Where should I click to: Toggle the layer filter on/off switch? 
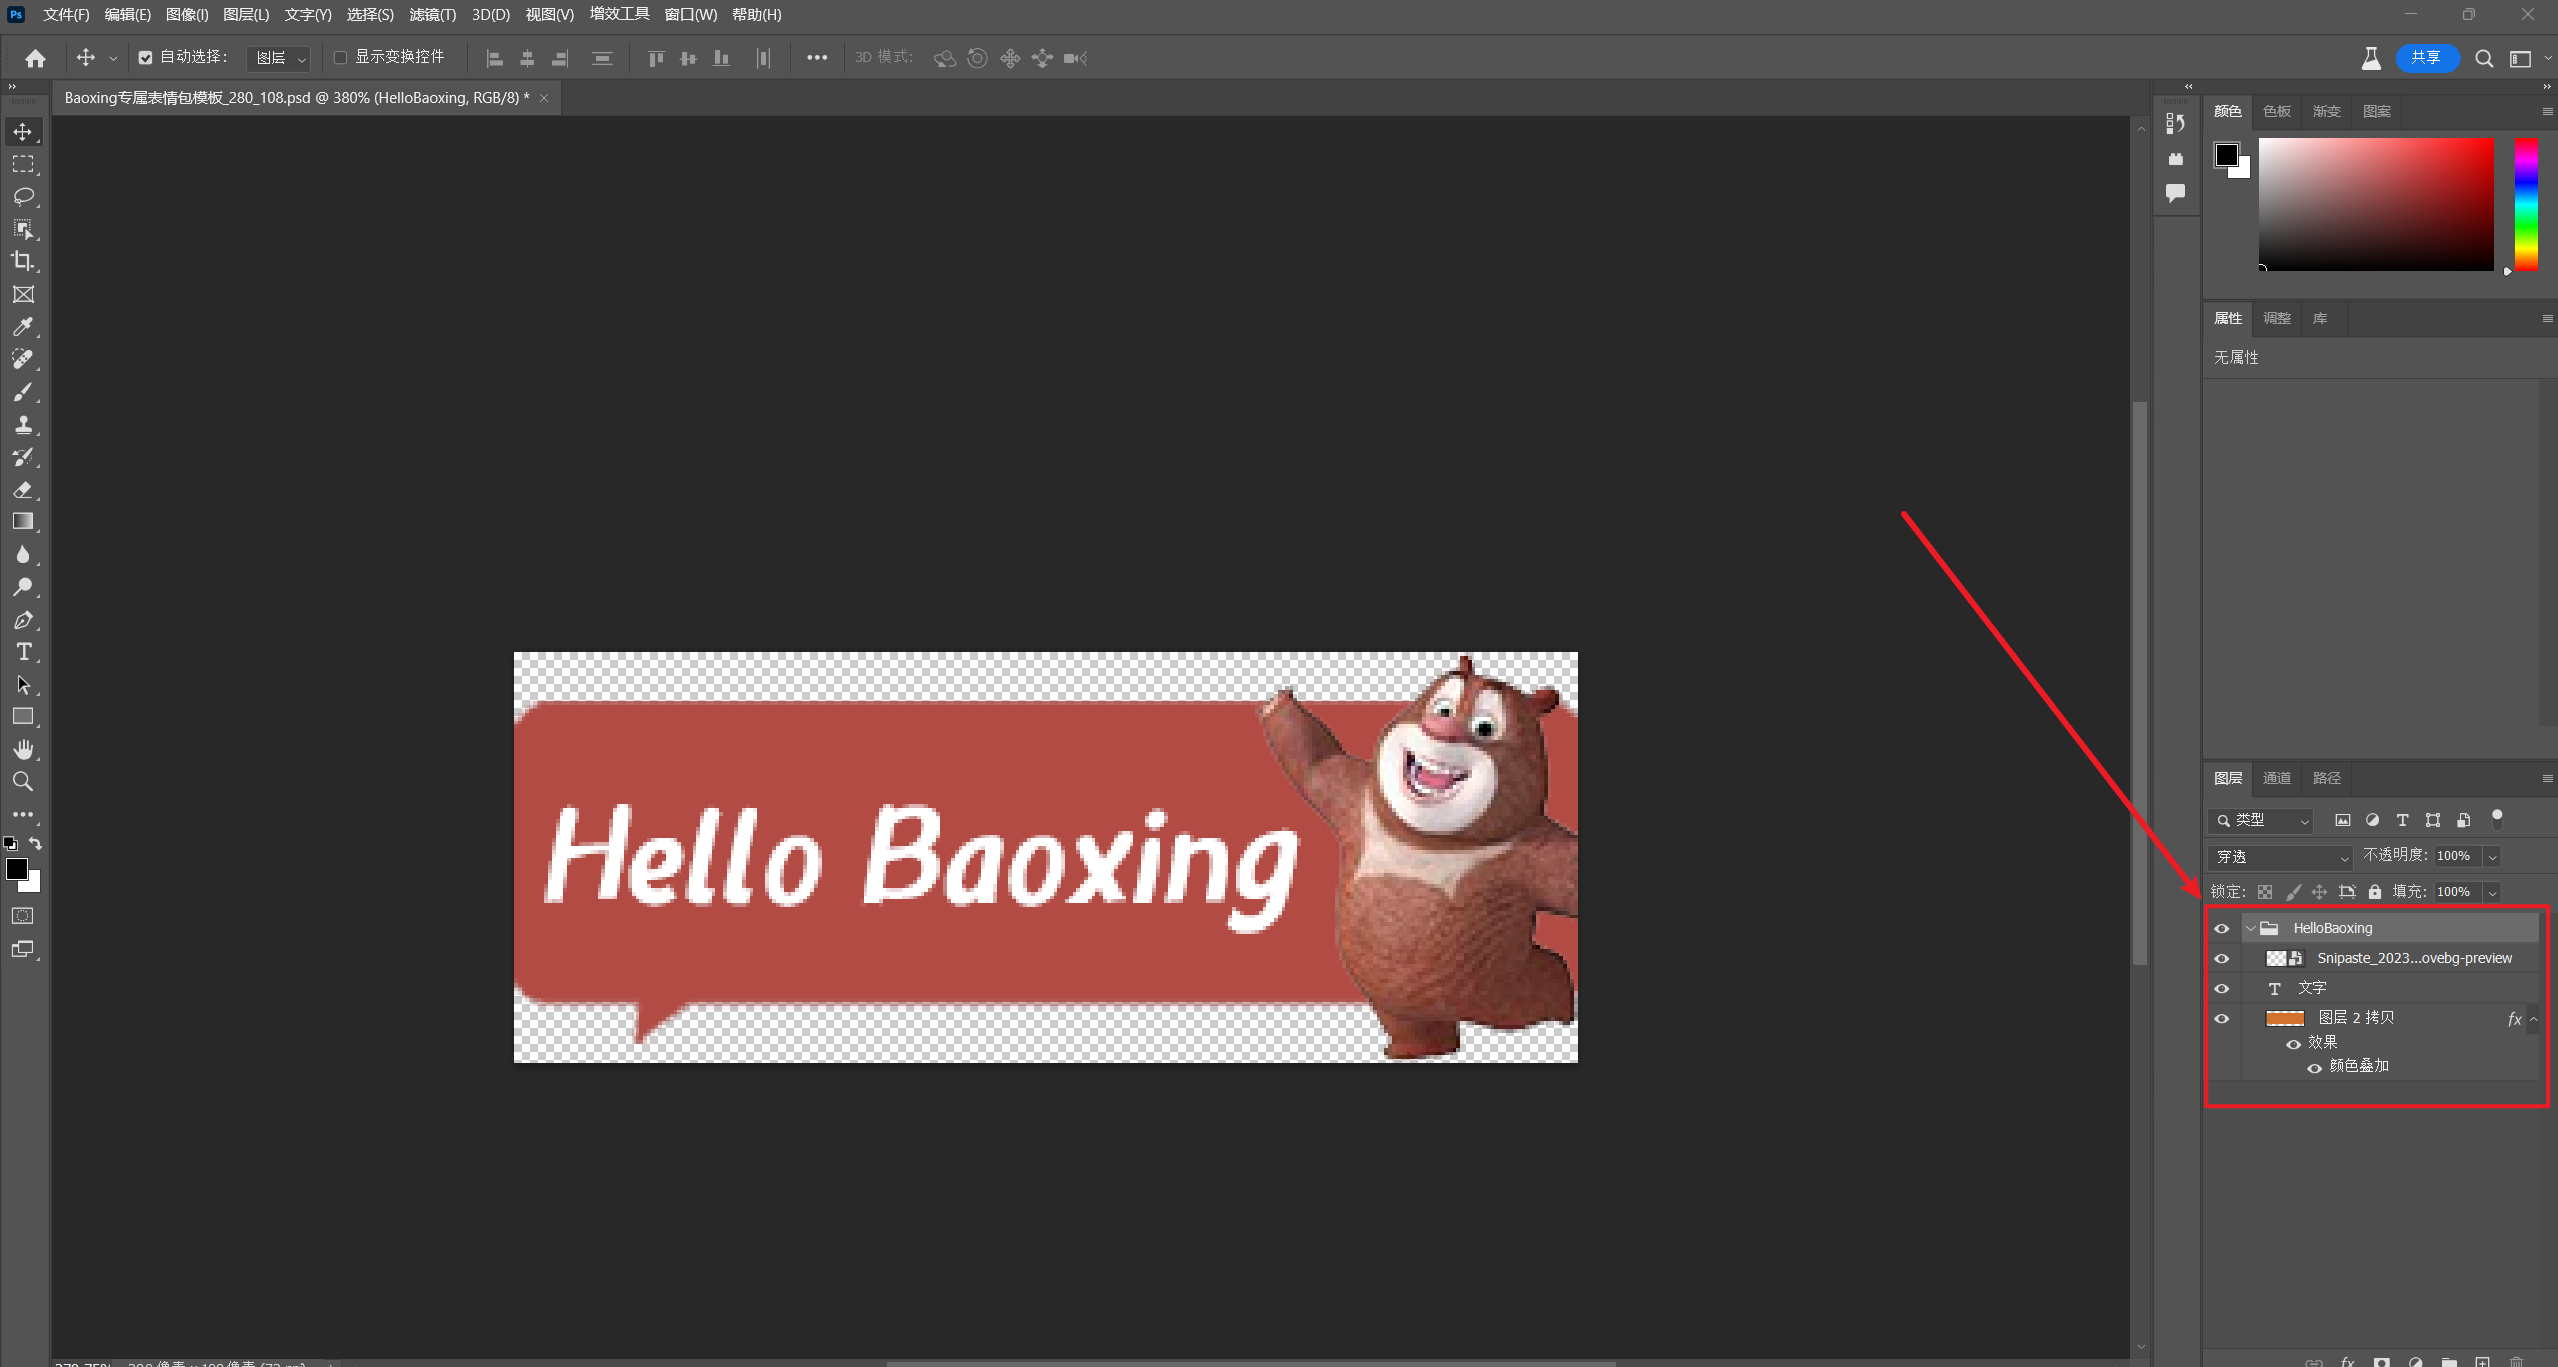2497,819
